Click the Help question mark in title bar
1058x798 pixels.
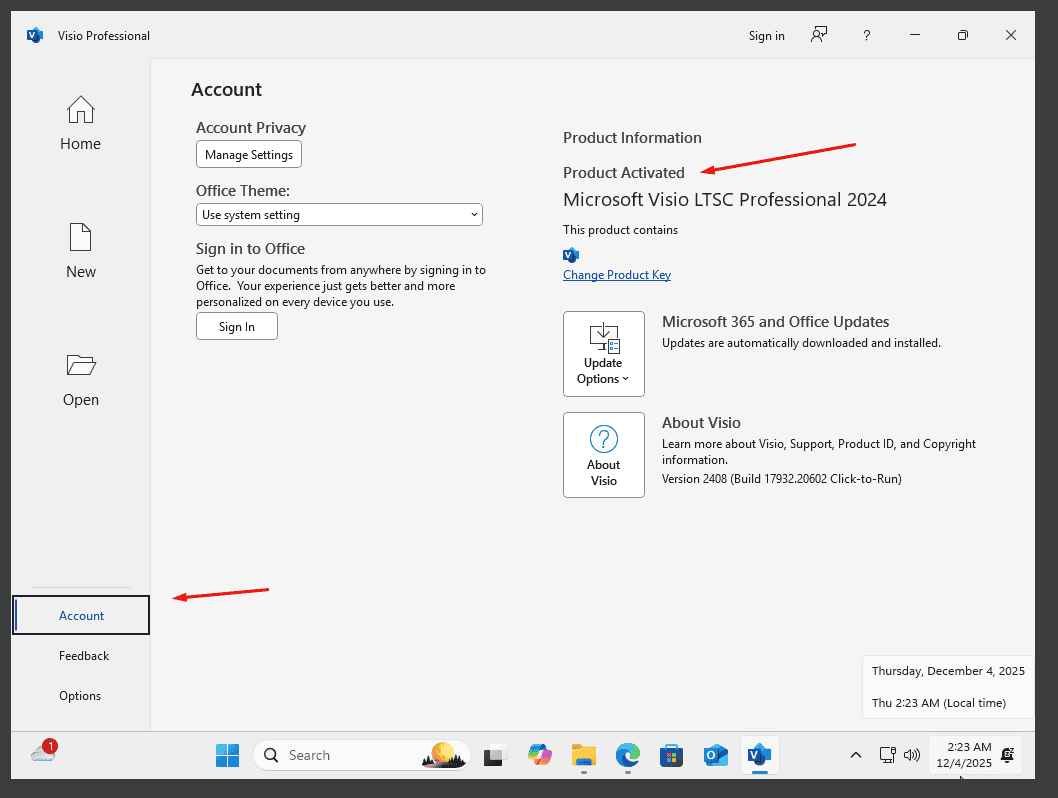(x=866, y=35)
